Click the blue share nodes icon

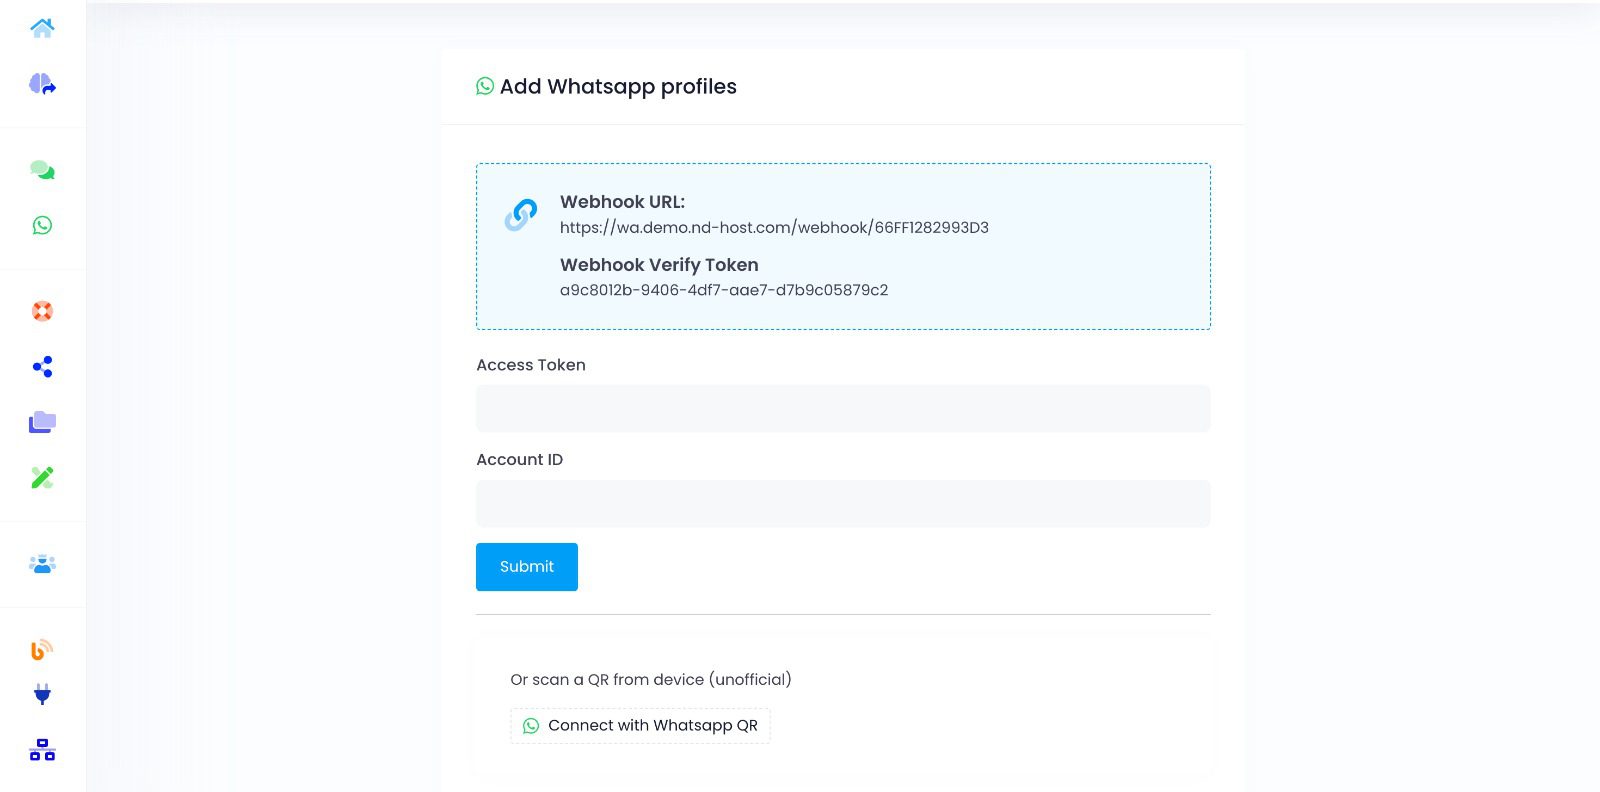click(x=42, y=367)
